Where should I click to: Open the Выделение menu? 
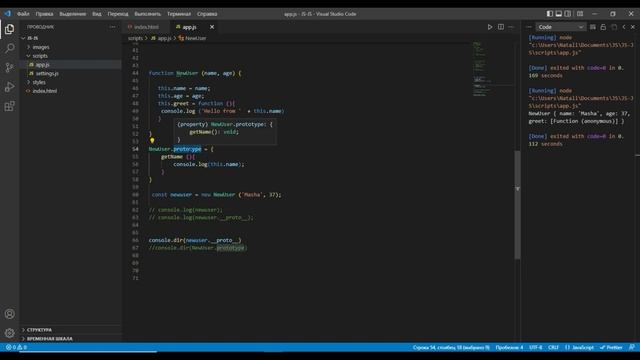pyautogui.click(x=73, y=14)
